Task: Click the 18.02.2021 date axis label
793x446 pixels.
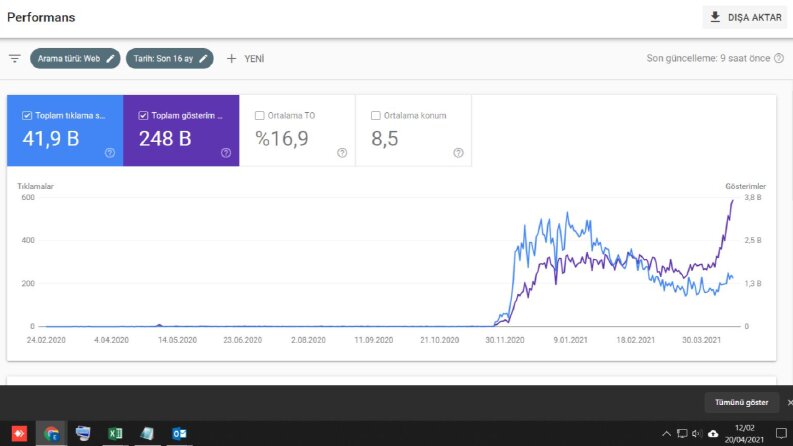Action: 636,340
